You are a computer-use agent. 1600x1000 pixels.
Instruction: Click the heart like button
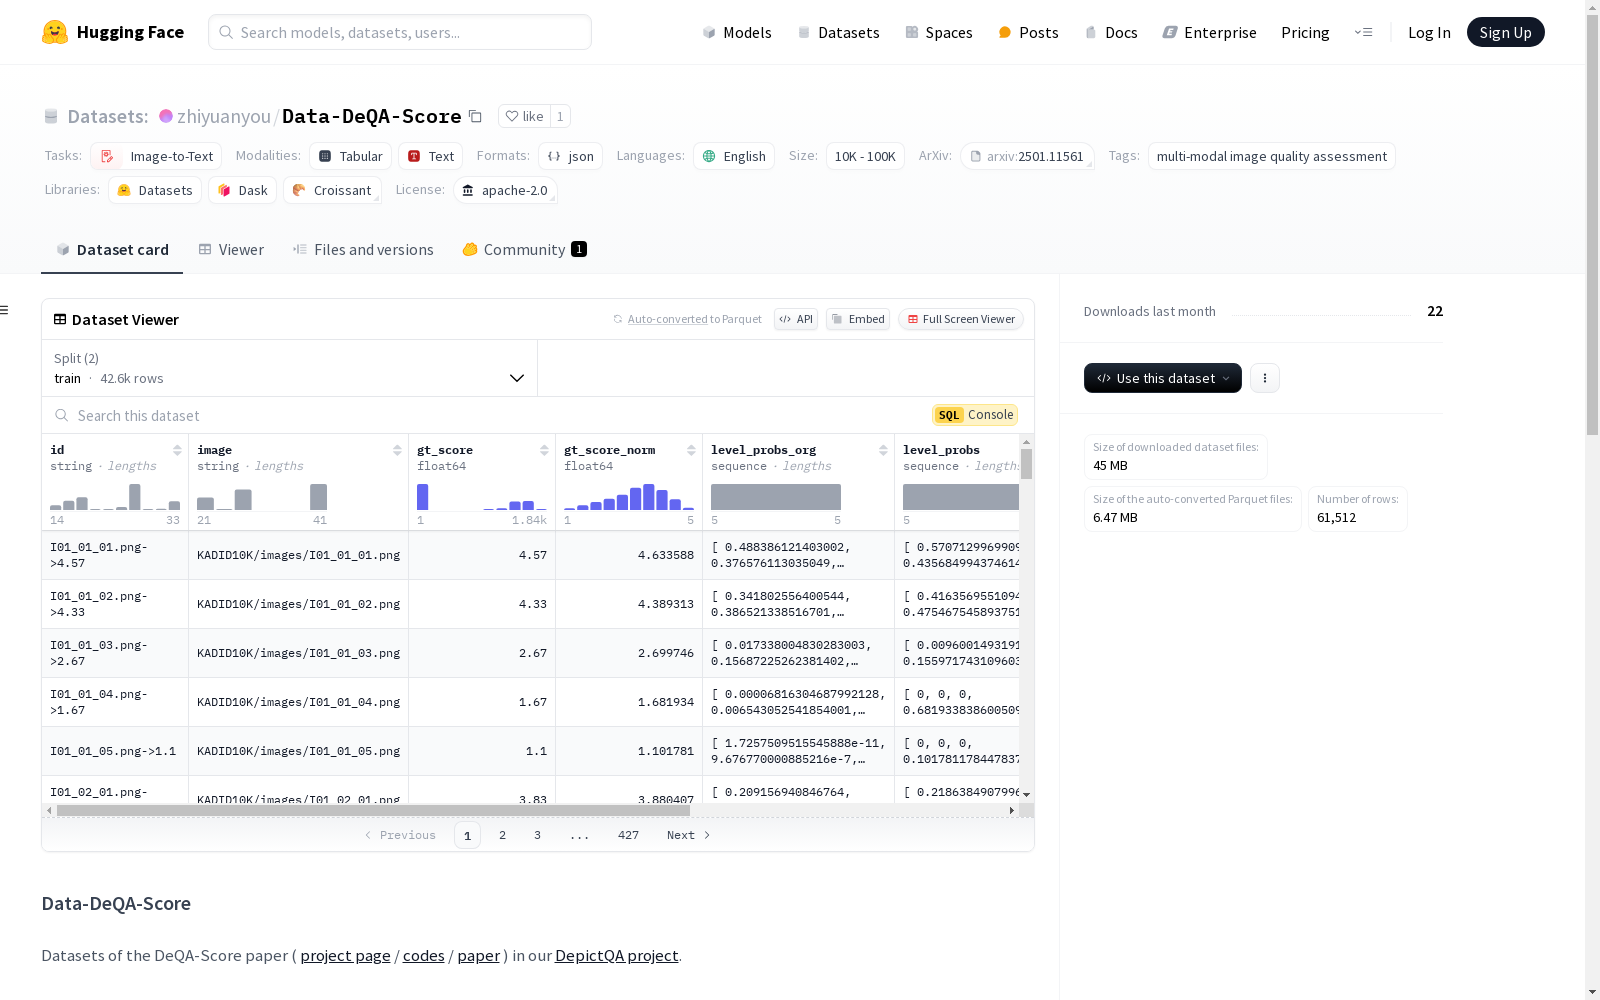click(524, 116)
